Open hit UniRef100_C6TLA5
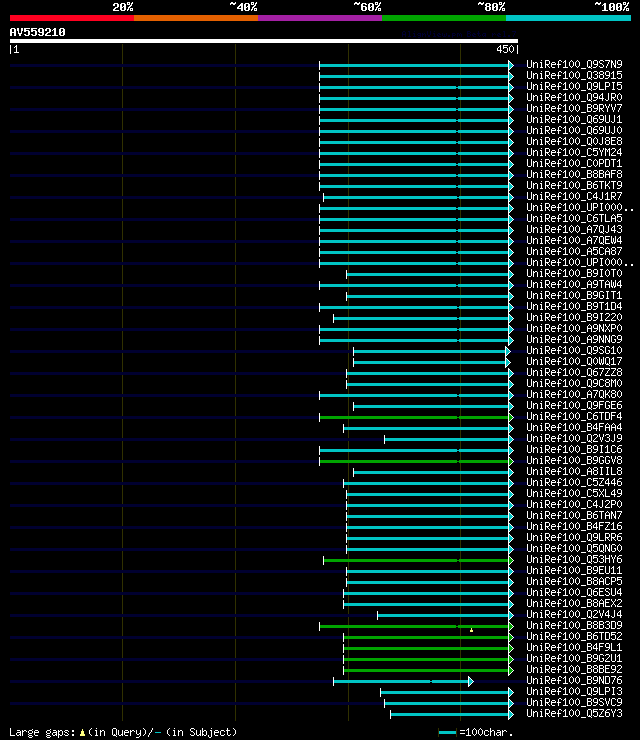 coord(574,218)
